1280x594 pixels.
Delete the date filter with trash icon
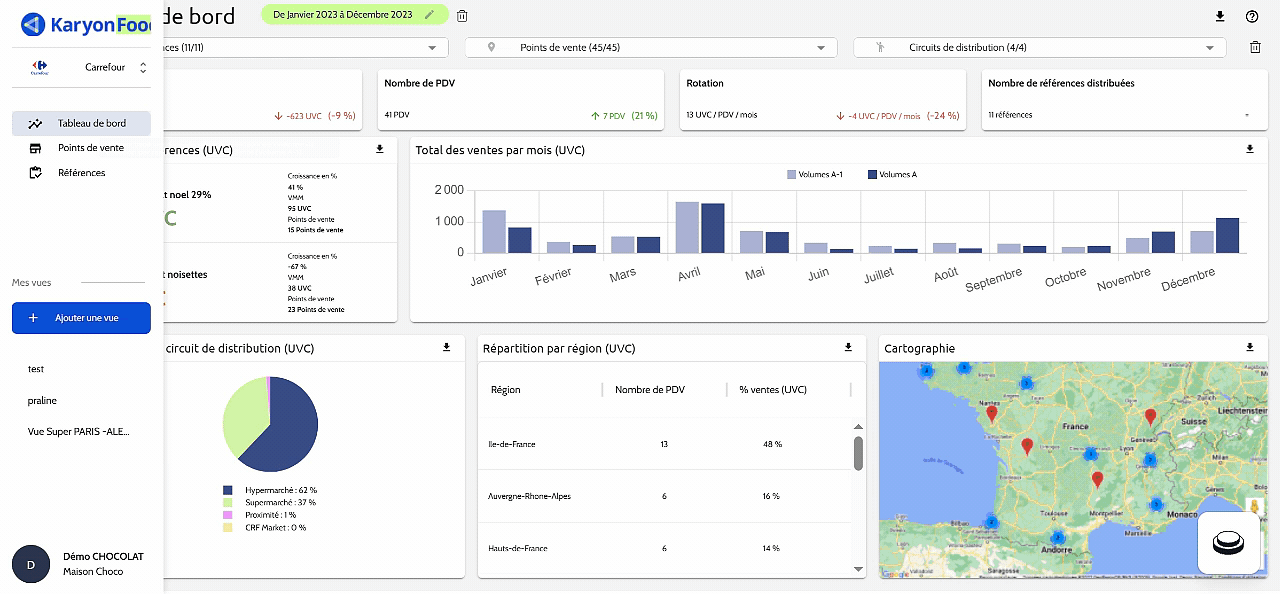click(462, 16)
